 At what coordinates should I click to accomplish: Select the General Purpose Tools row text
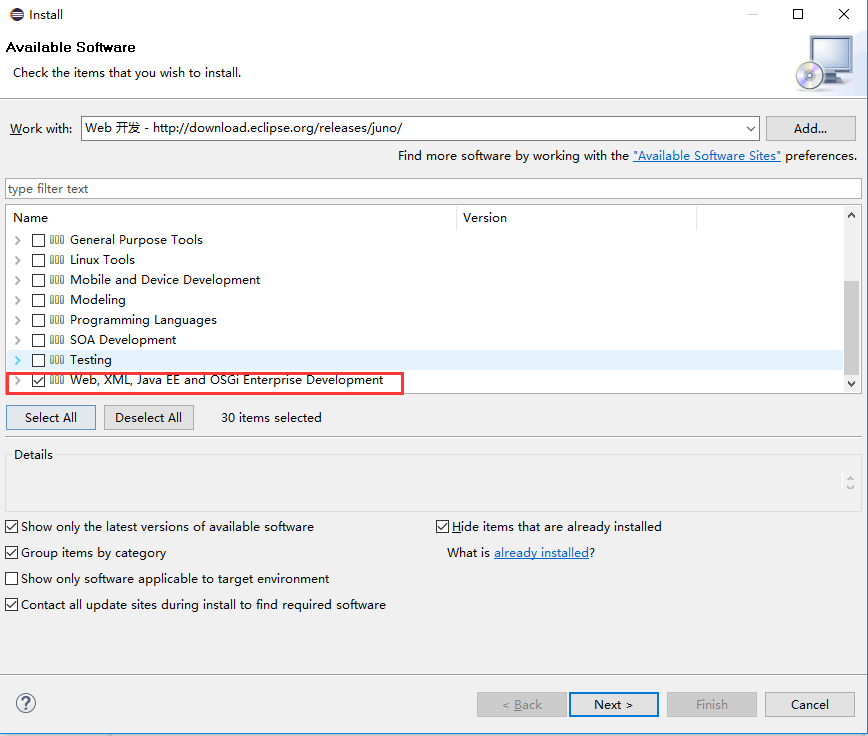point(136,240)
